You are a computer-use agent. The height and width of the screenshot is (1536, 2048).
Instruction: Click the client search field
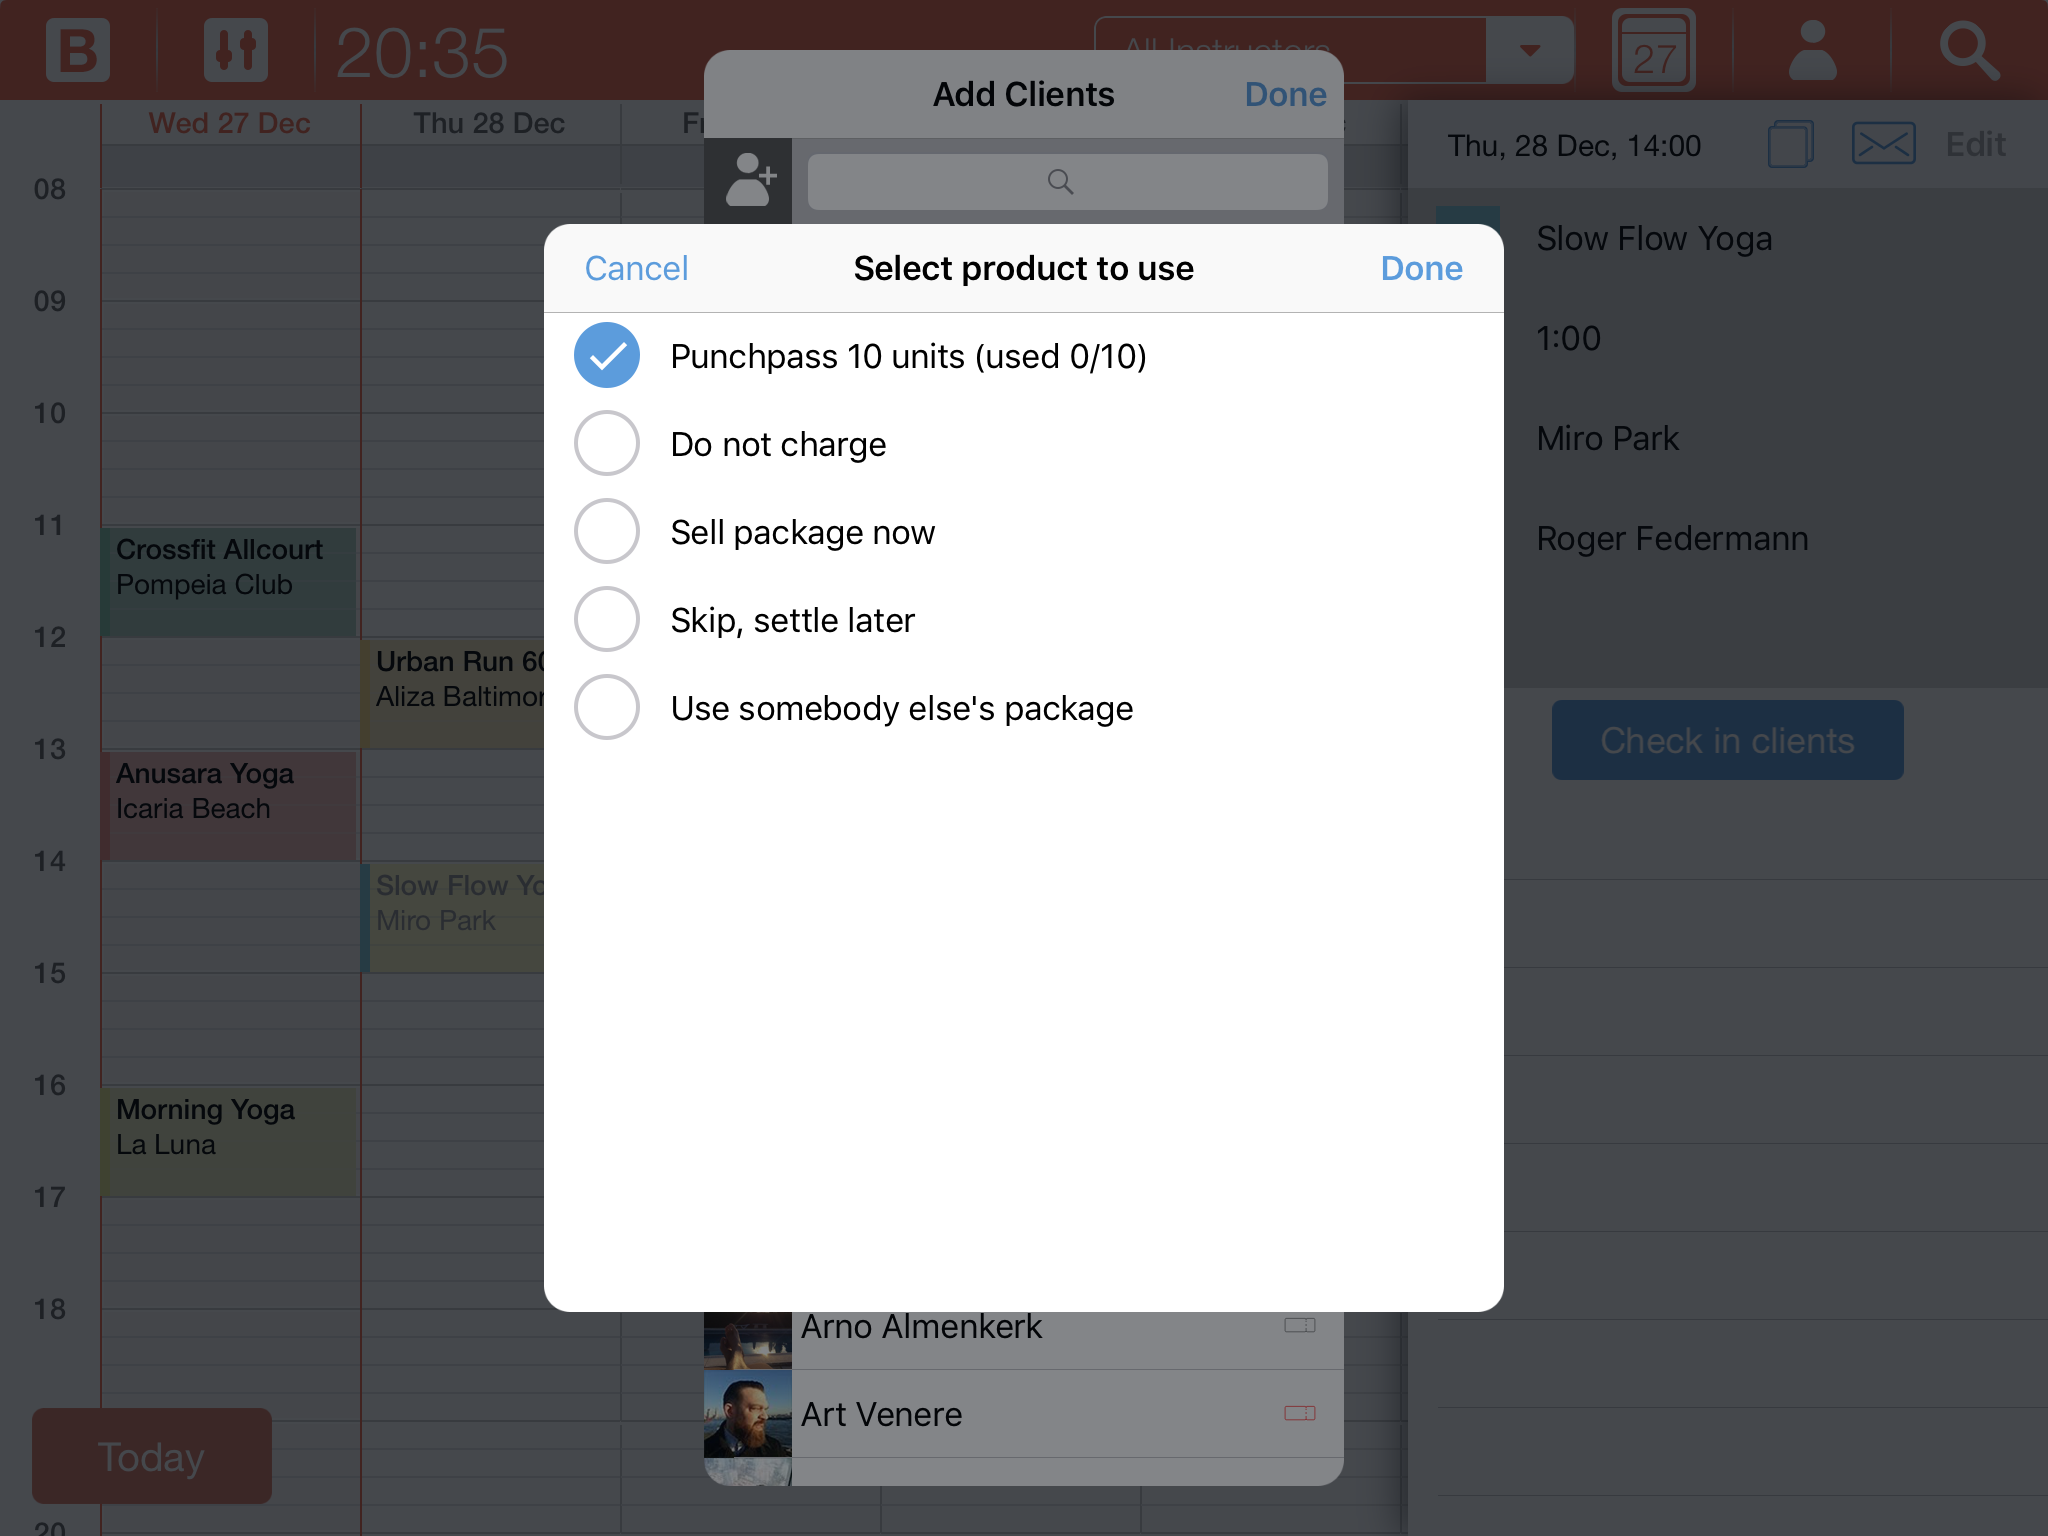pyautogui.click(x=1067, y=182)
